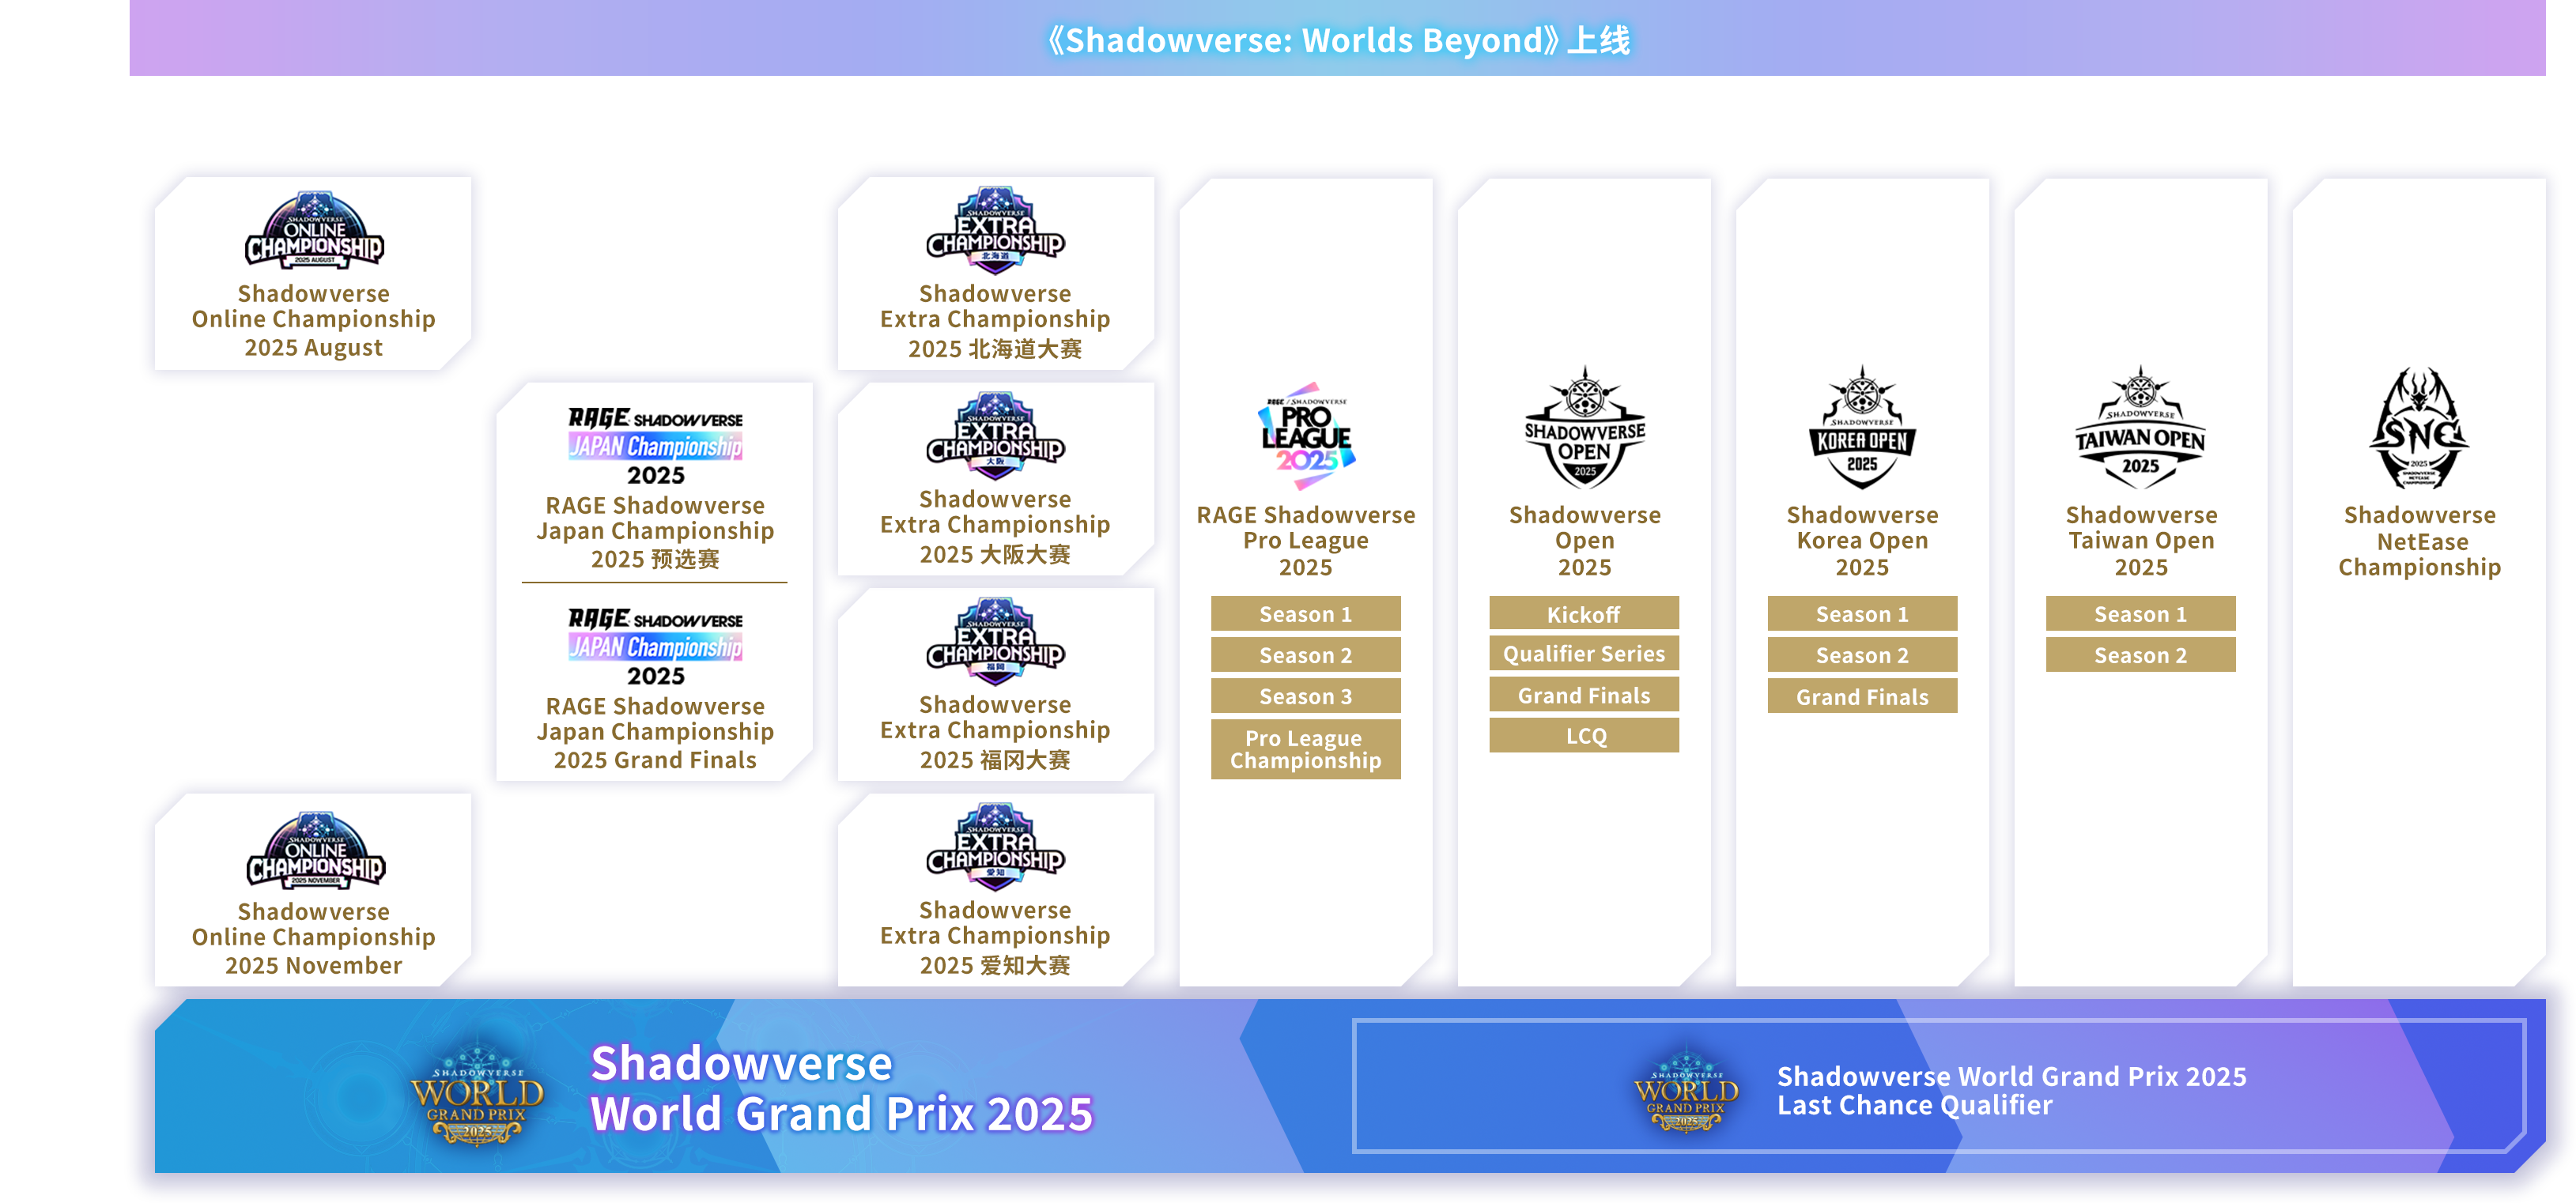Click the SNC NetEase Championship logo

point(2419,428)
